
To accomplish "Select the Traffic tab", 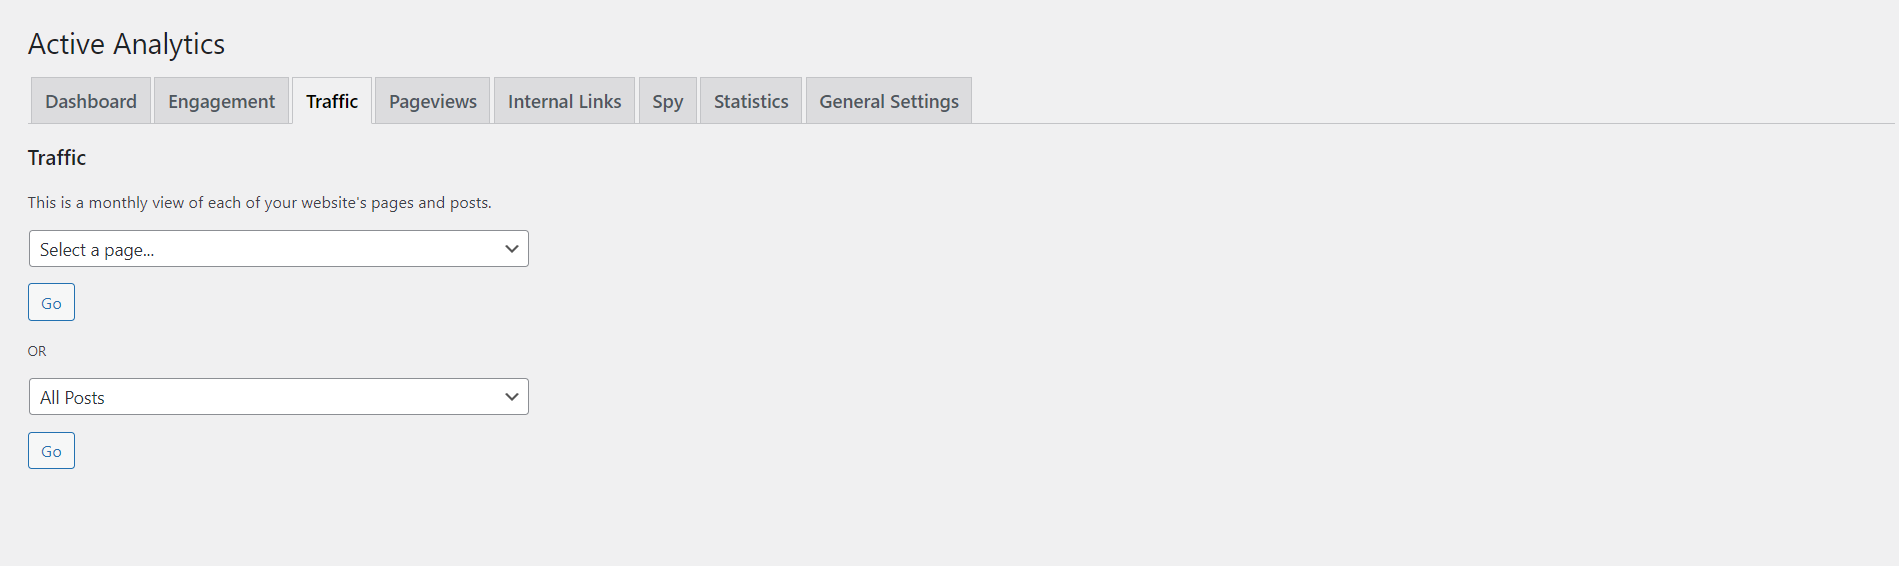I will [x=332, y=101].
